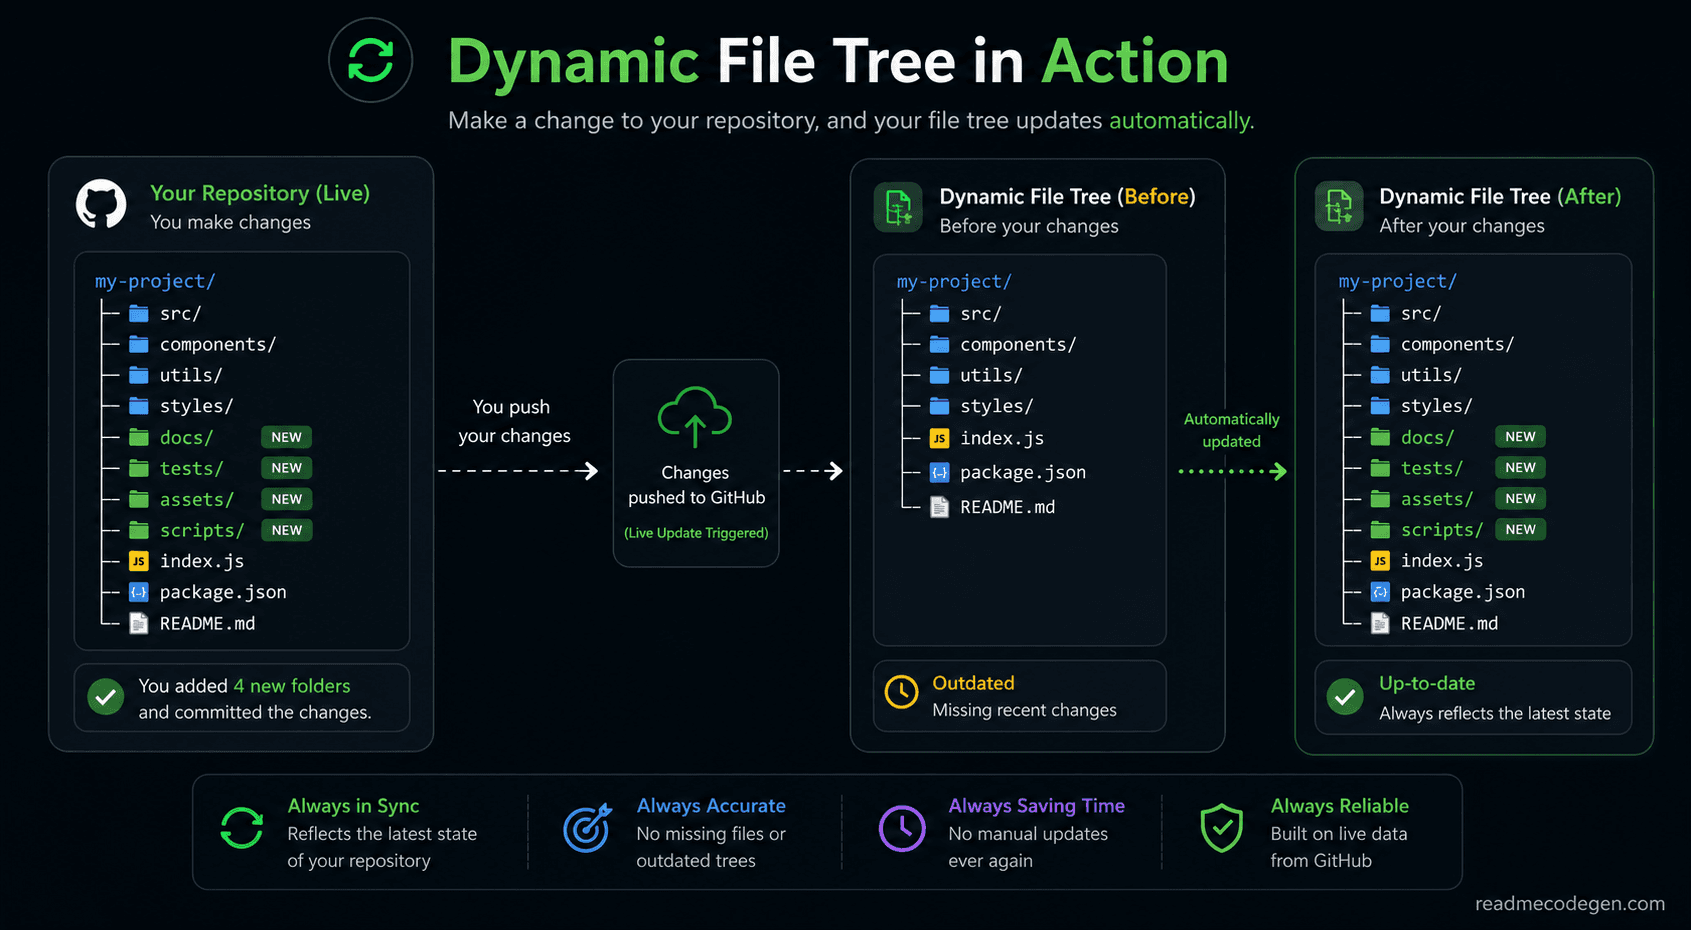Screen dimensions: 1691x930
Task: Click the green tests/ folder icon in After tree
Action: tap(1380, 468)
